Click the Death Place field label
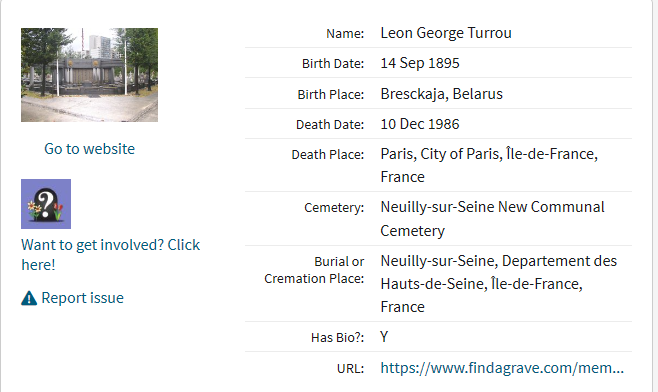Screen dimensions: 658x392 [328, 155]
